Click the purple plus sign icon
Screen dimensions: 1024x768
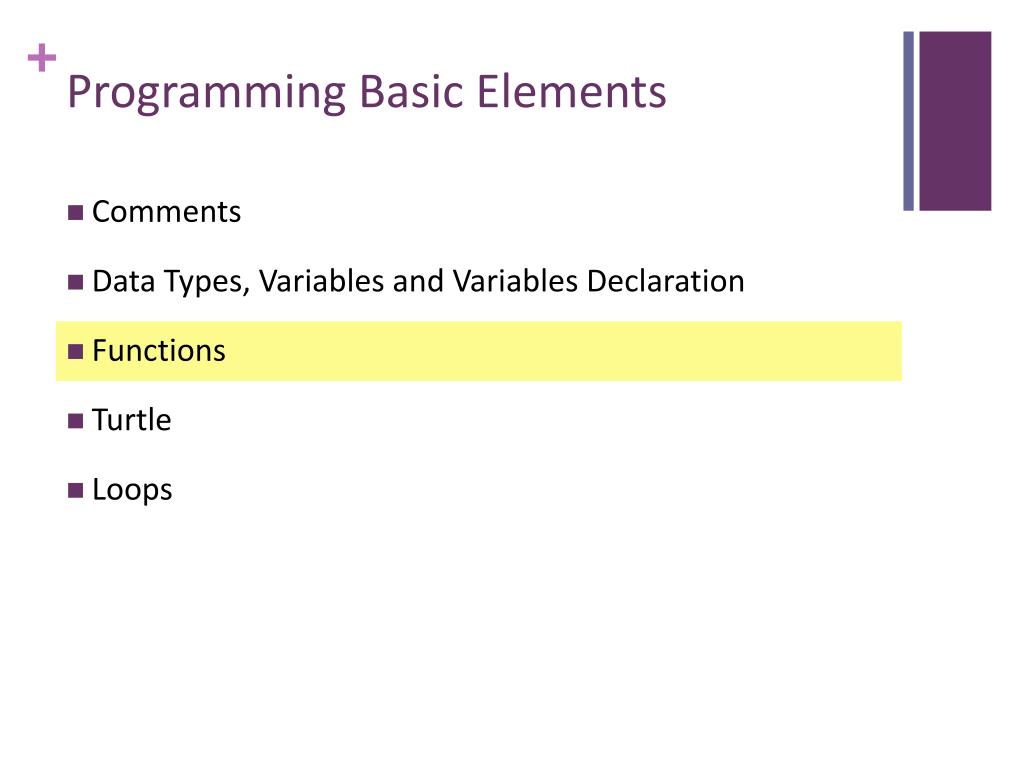click(42, 57)
